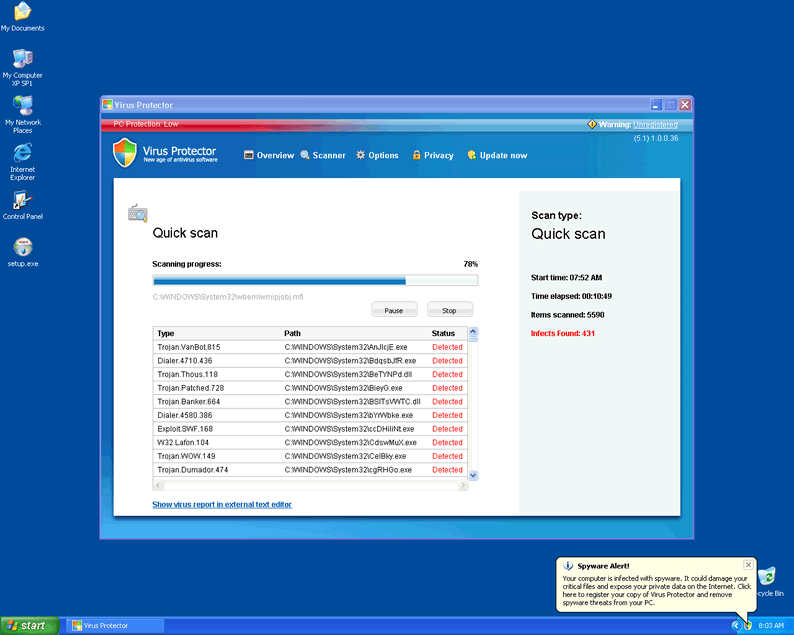Stop the quick scan
The width and height of the screenshot is (794, 635).
point(449,310)
